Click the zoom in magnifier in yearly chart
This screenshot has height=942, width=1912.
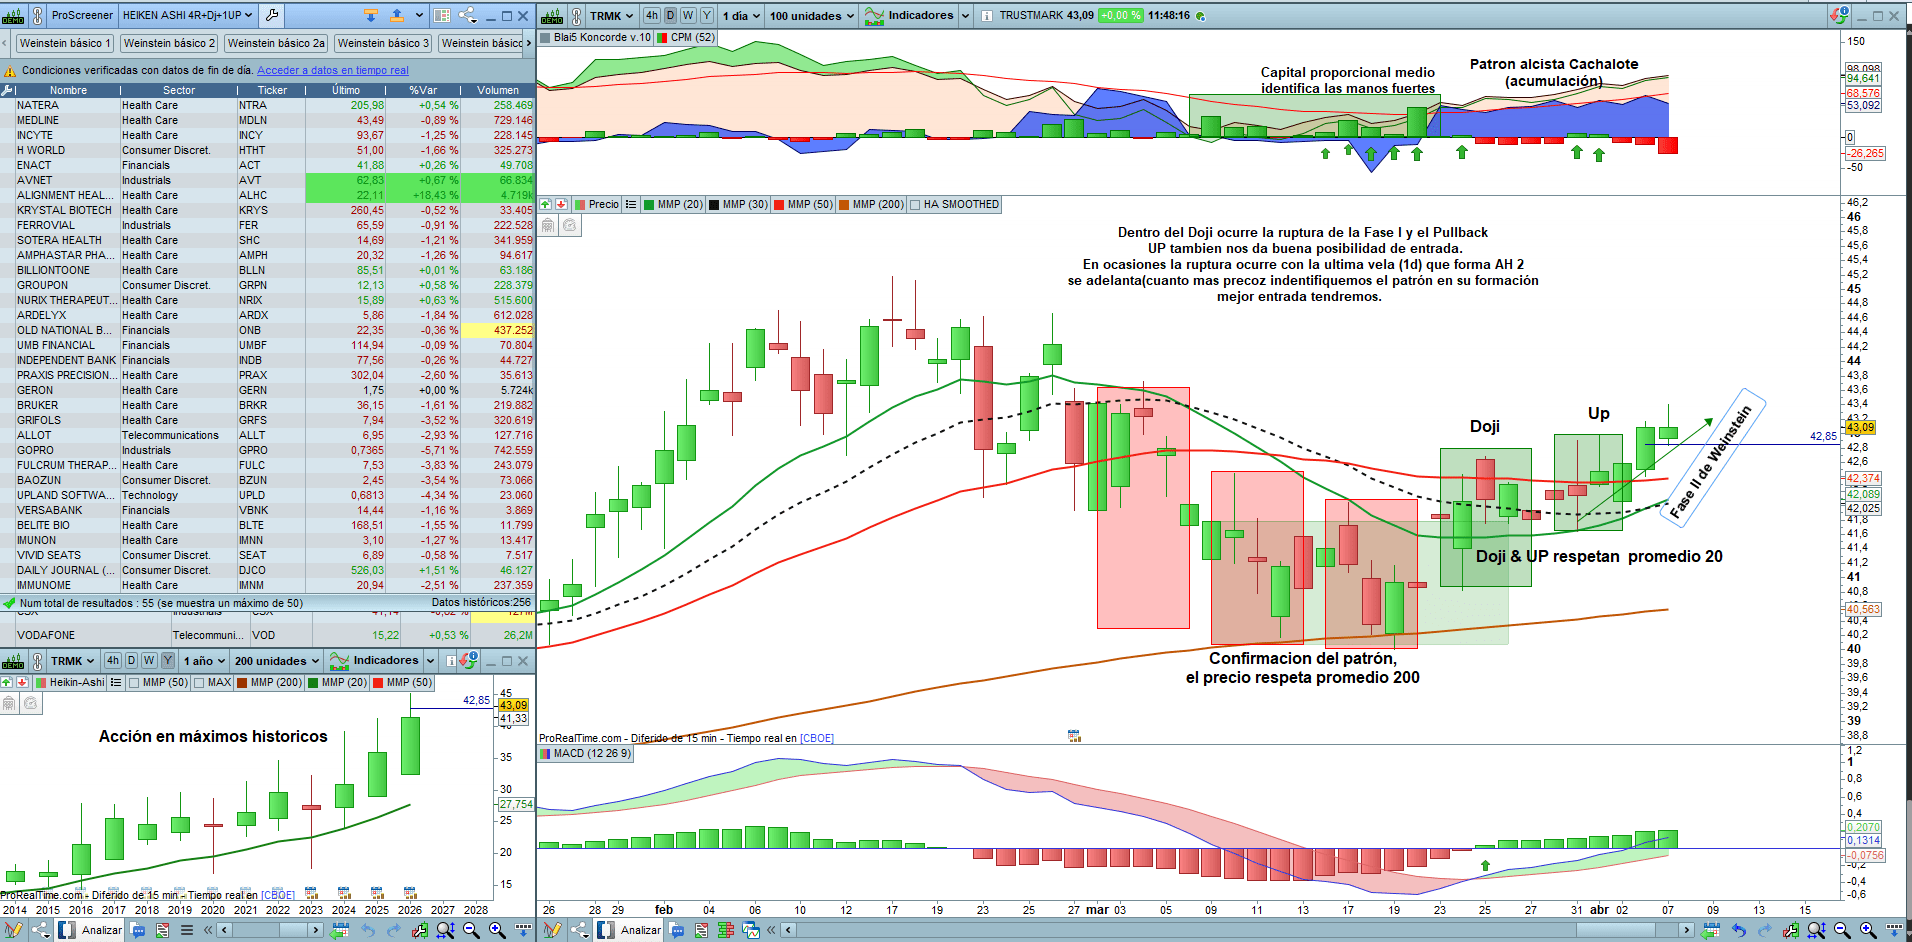(497, 930)
